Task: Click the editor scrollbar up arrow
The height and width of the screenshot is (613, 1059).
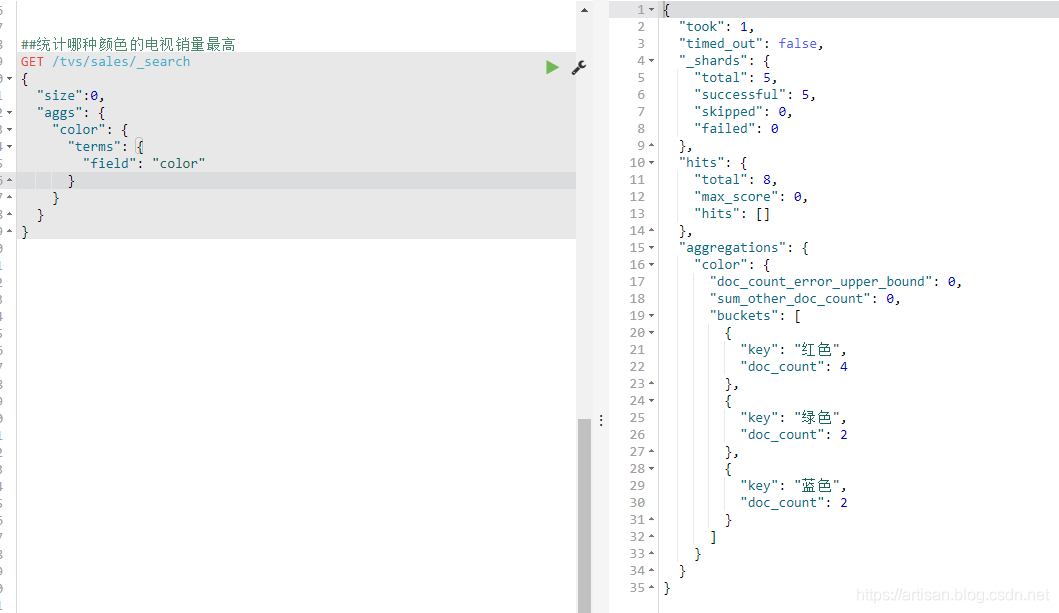Action: 584,9
